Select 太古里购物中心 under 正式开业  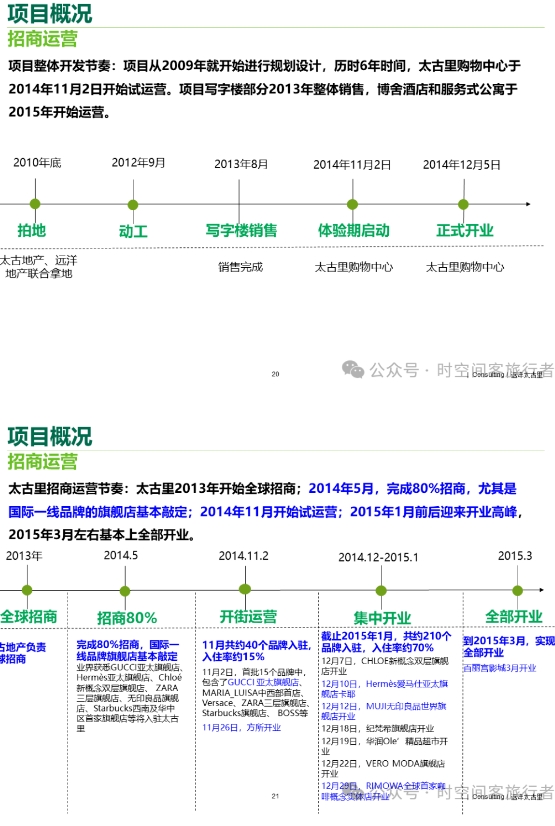pyautogui.click(x=464, y=267)
